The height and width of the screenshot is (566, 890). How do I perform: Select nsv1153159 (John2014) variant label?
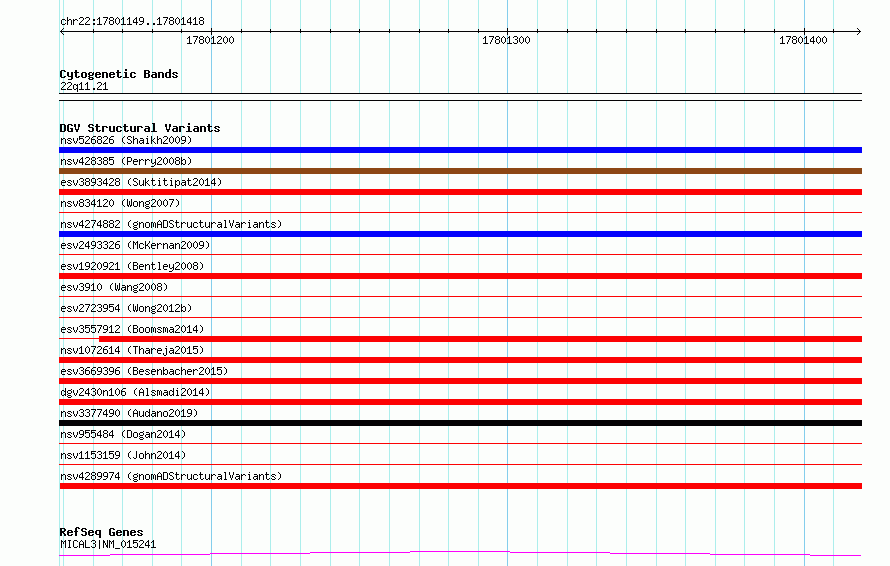pyautogui.click(x=123, y=455)
